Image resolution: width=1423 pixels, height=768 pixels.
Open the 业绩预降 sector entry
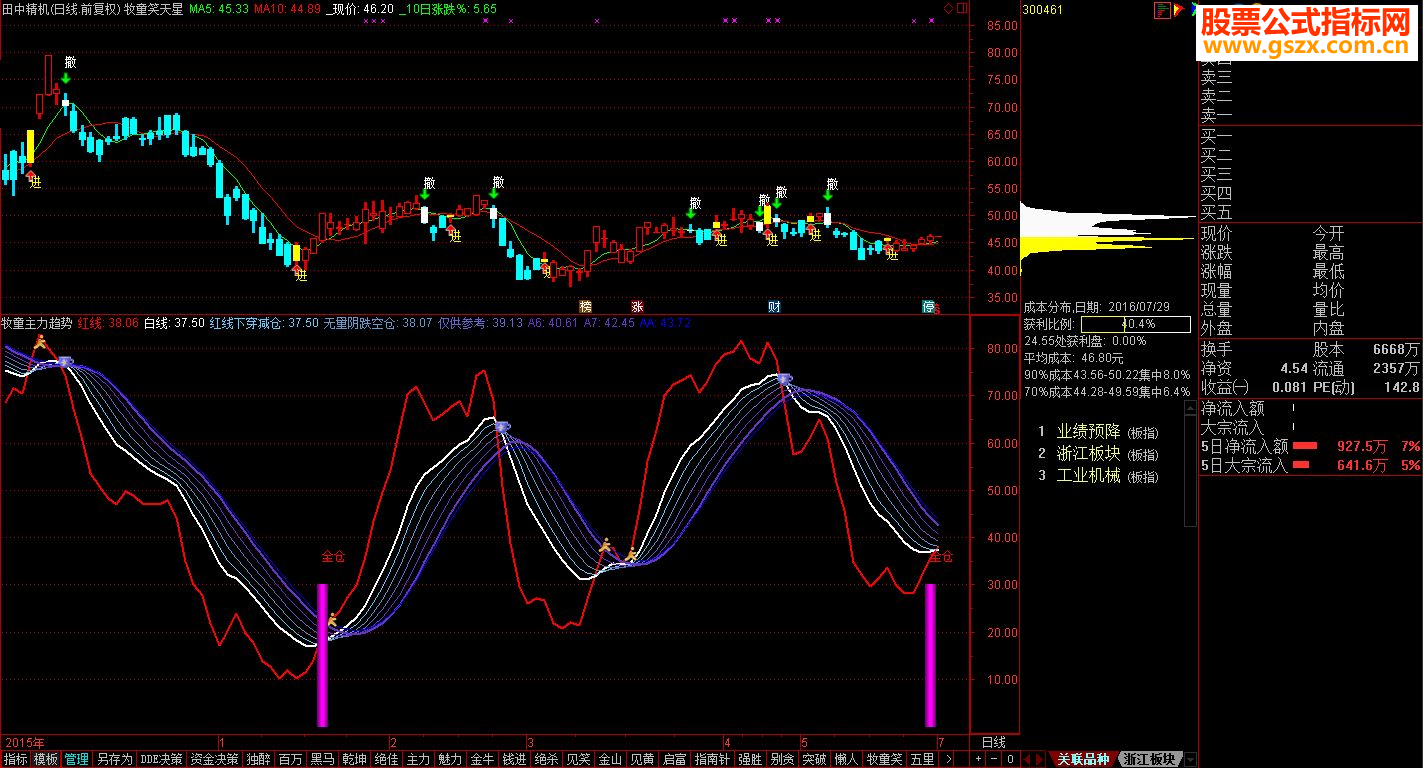pyautogui.click(x=1088, y=432)
